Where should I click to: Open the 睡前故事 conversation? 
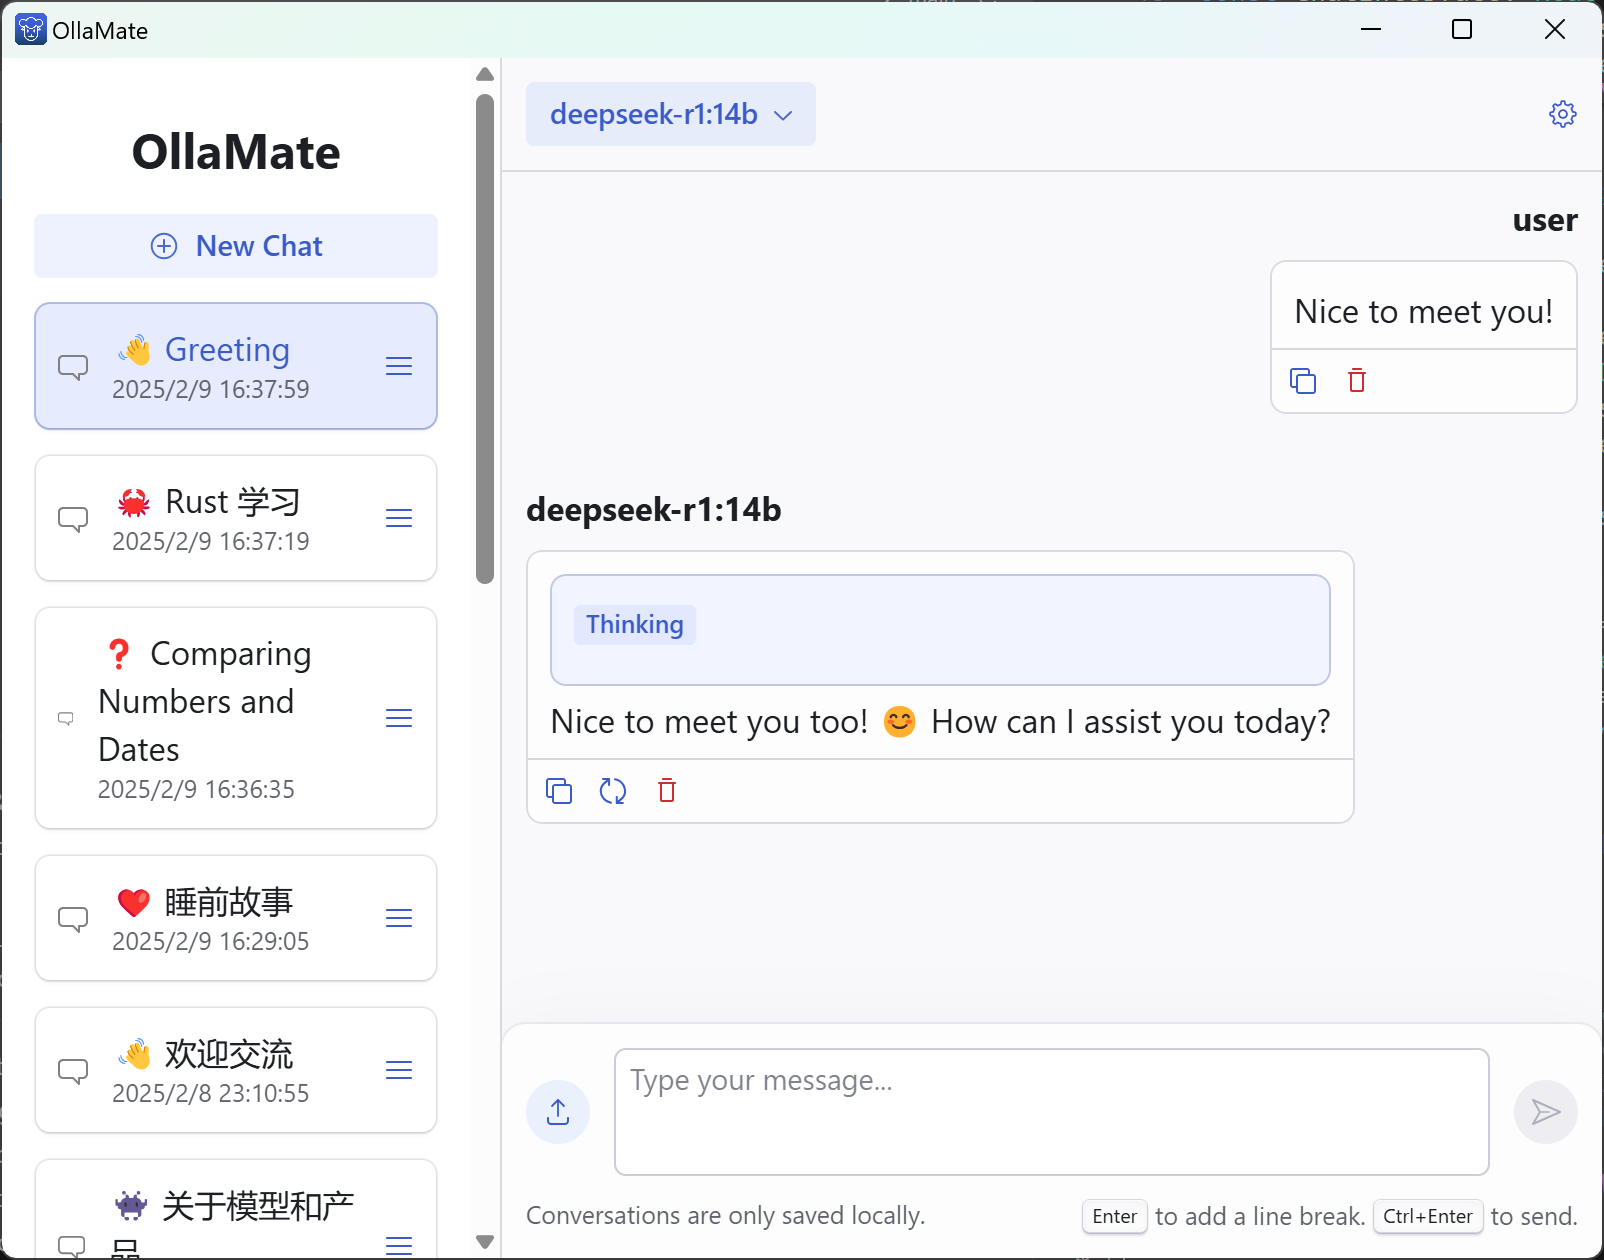(x=236, y=918)
